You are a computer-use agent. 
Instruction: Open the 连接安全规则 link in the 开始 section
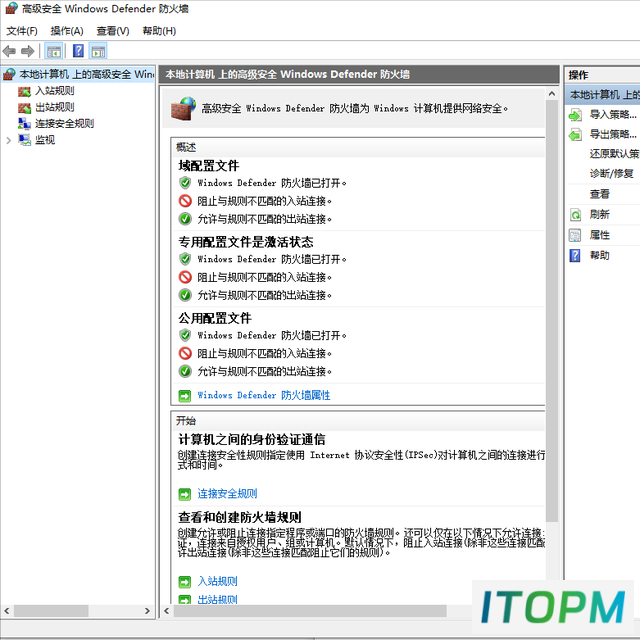(227, 493)
